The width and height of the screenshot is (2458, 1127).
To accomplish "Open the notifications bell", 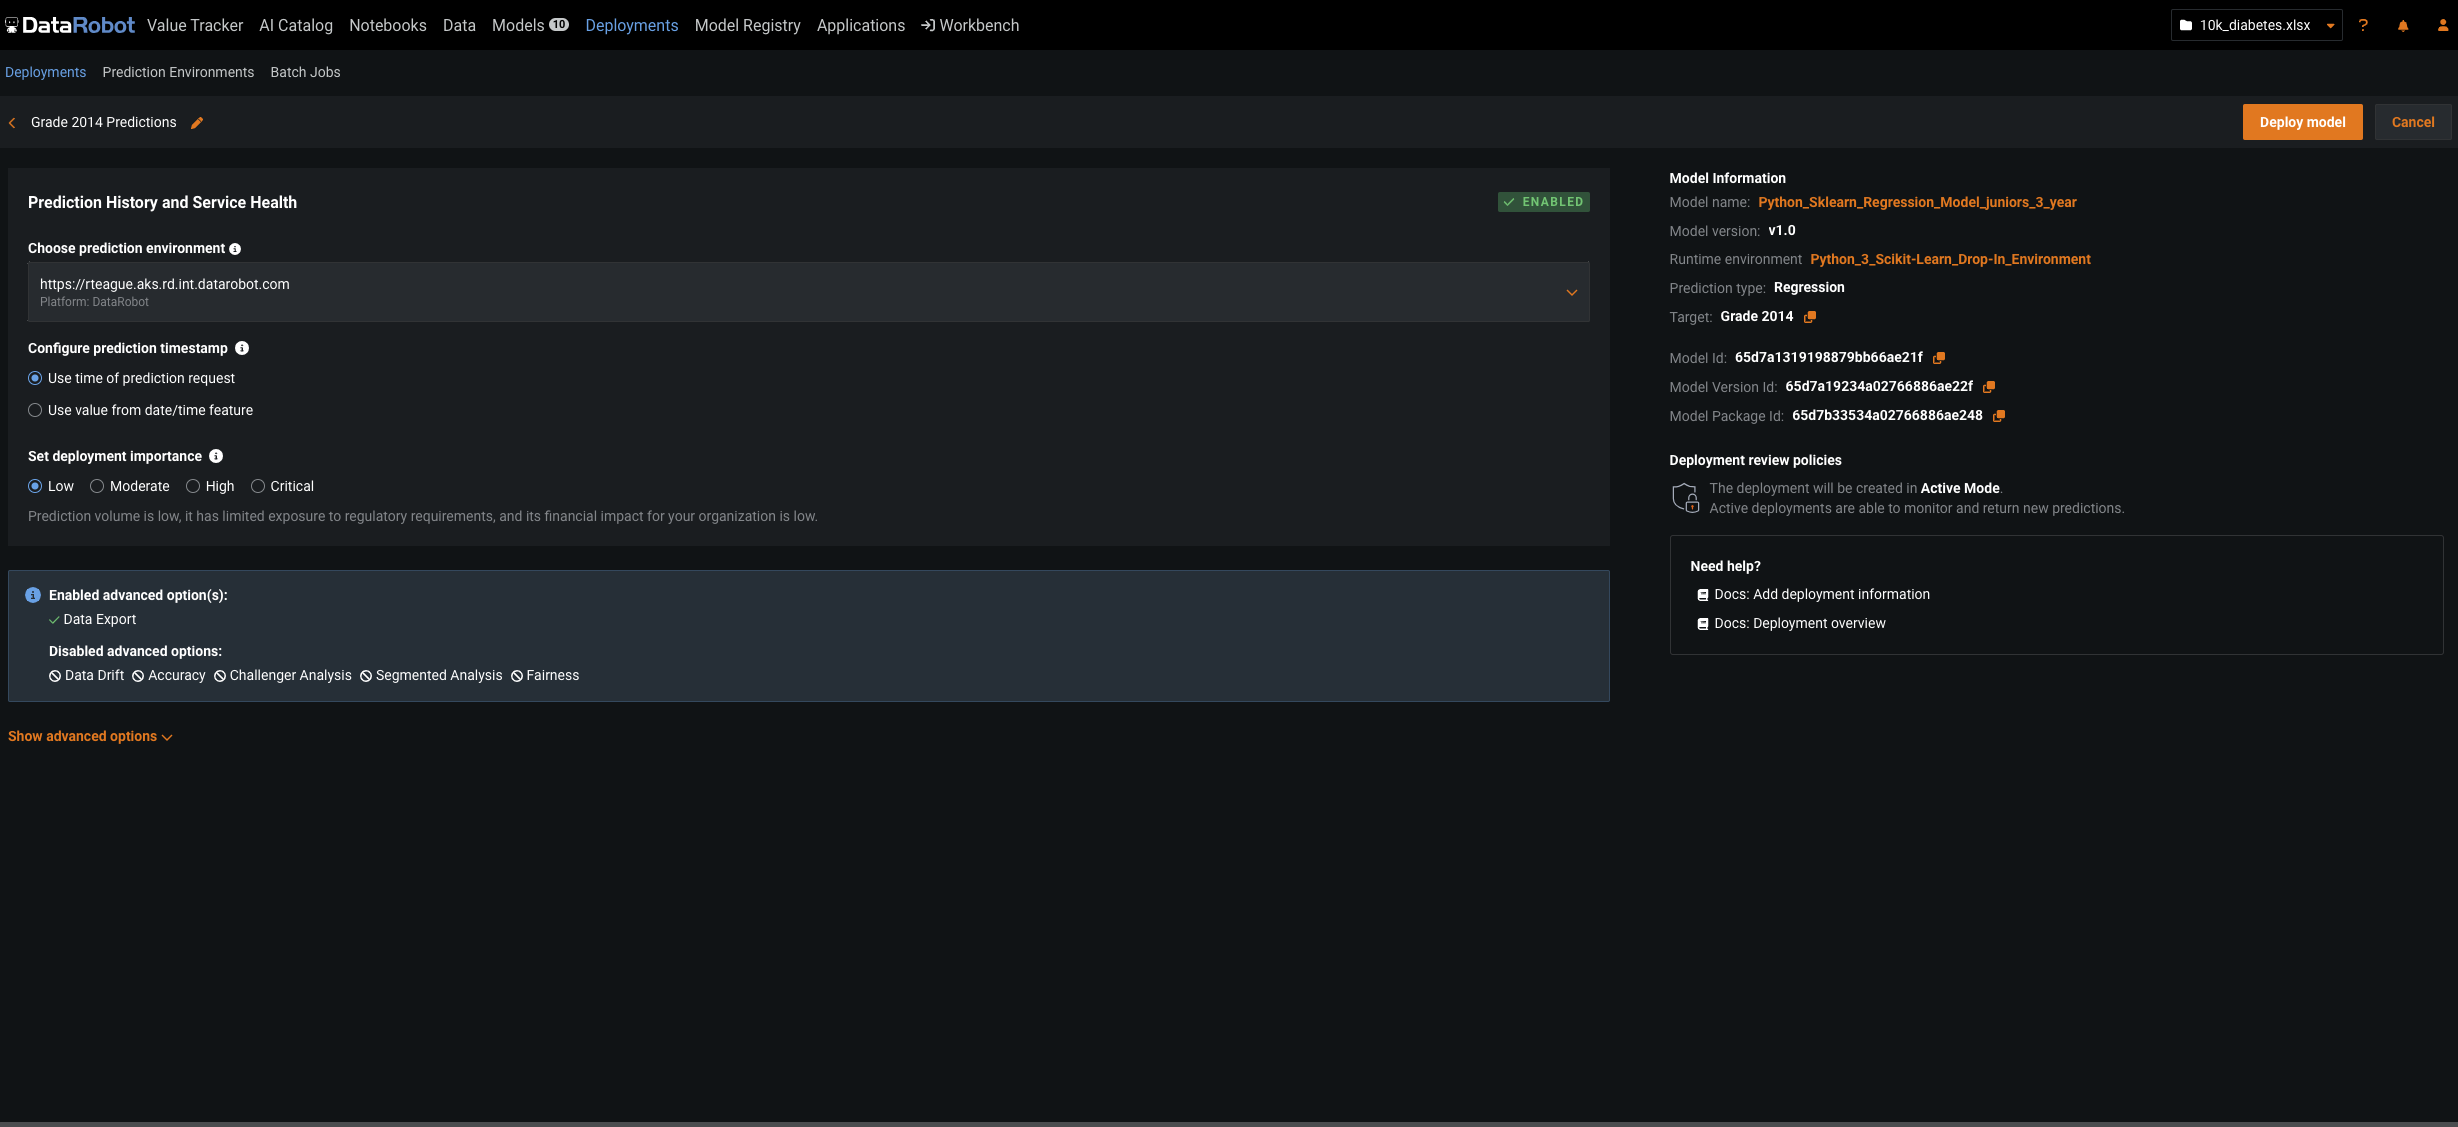I will point(2403,26).
